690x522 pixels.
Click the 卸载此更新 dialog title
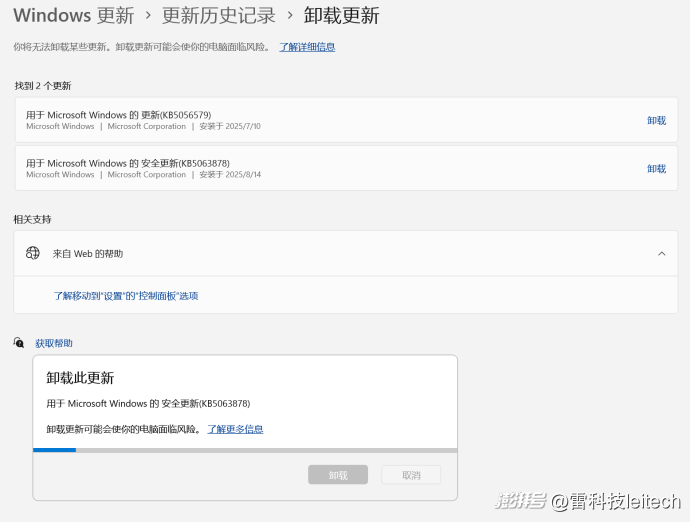click(x=80, y=378)
